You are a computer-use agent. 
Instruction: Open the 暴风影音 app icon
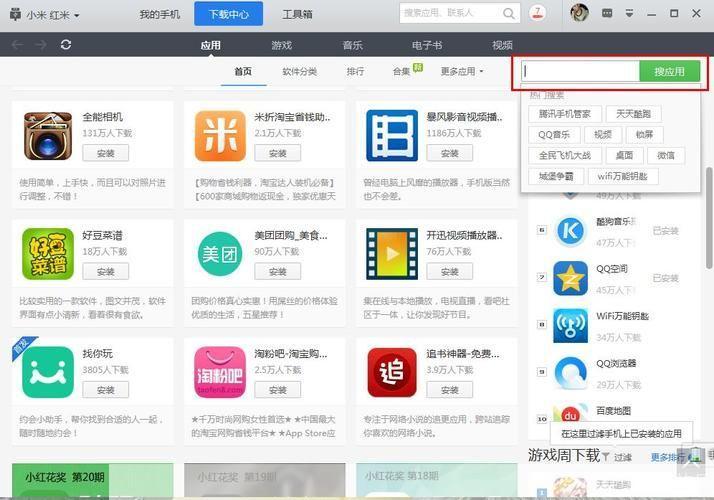pyautogui.click(x=392, y=136)
